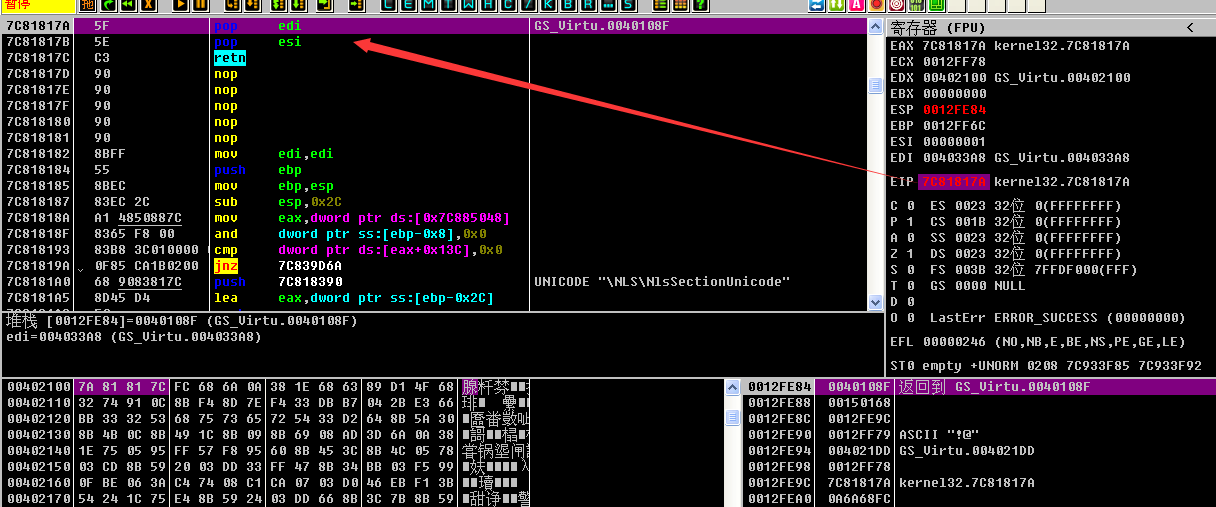The width and height of the screenshot is (1216, 507).
Task: Click the left arrow in registers header
Action: 1190,27
